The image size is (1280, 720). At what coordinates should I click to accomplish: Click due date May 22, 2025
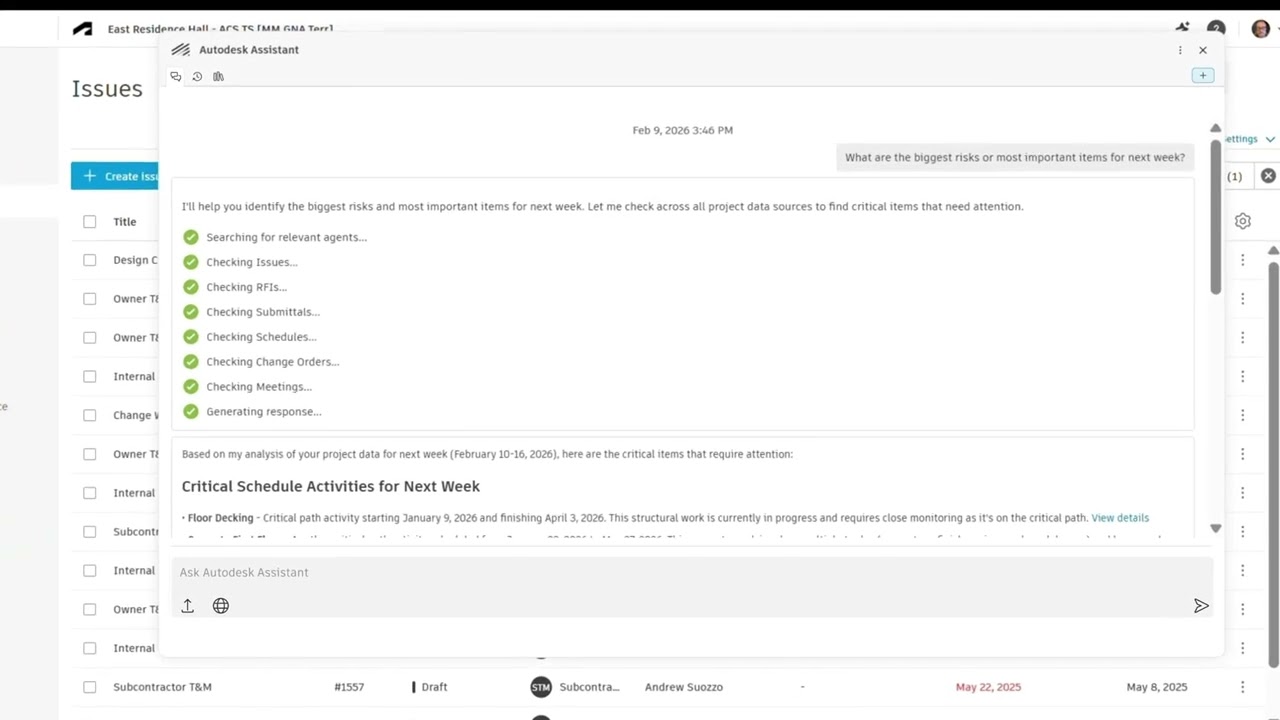pyautogui.click(x=988, y=687)
